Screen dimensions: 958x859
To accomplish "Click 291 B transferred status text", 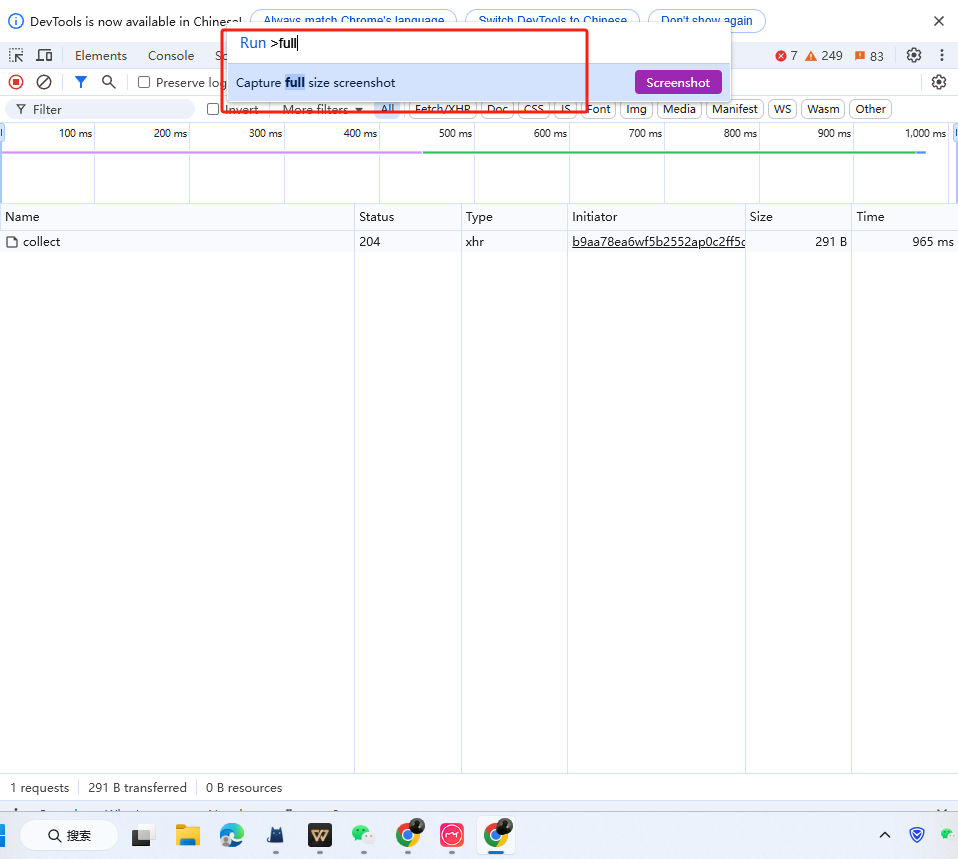I will (x=137, y=788).
